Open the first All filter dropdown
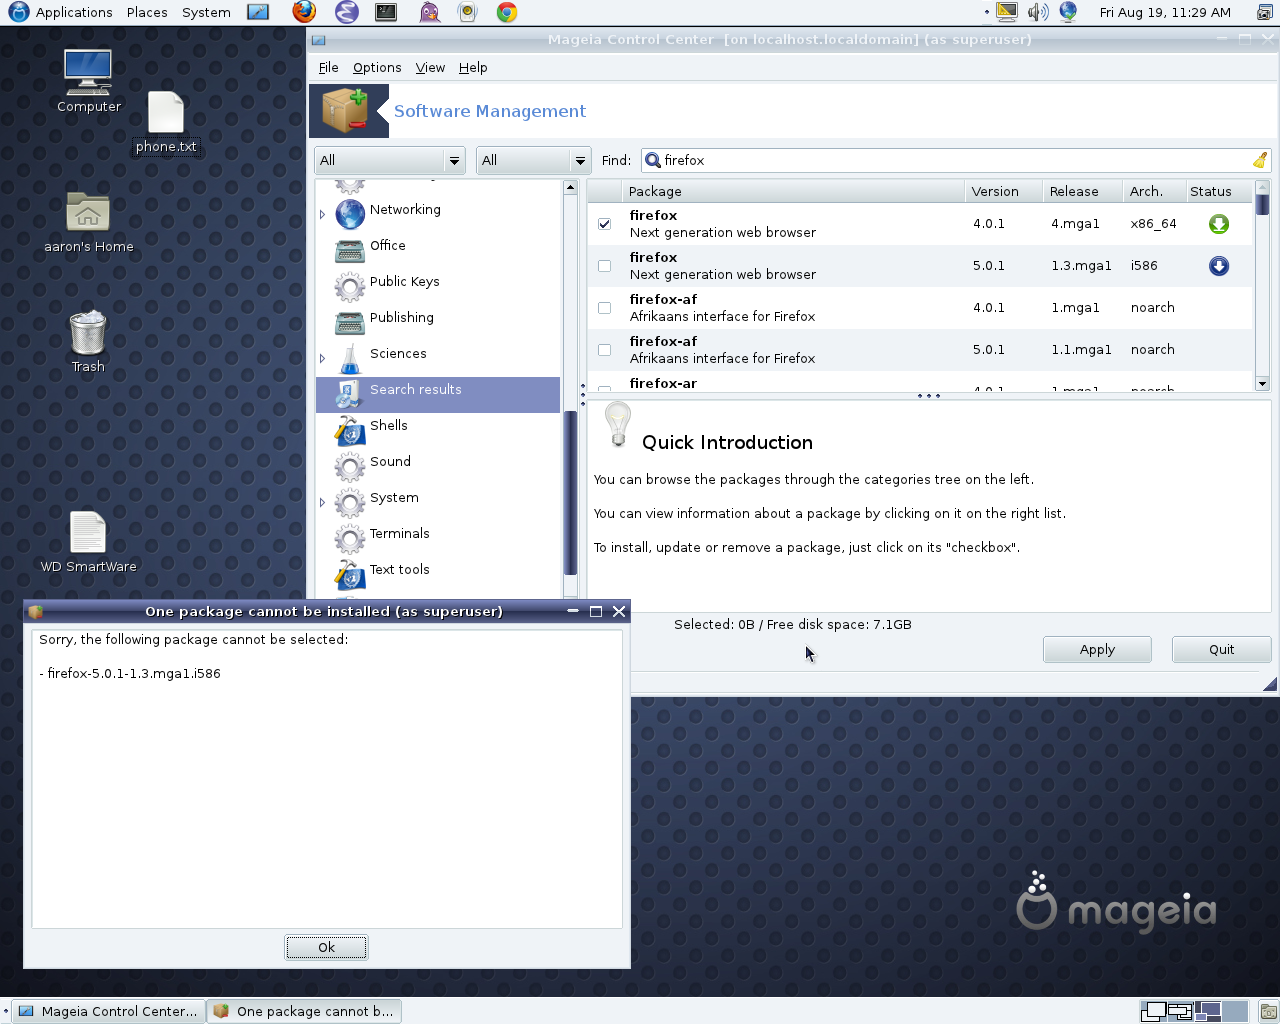The height and width of the screenshot is (1024, 1280). [x=390, y=160]
